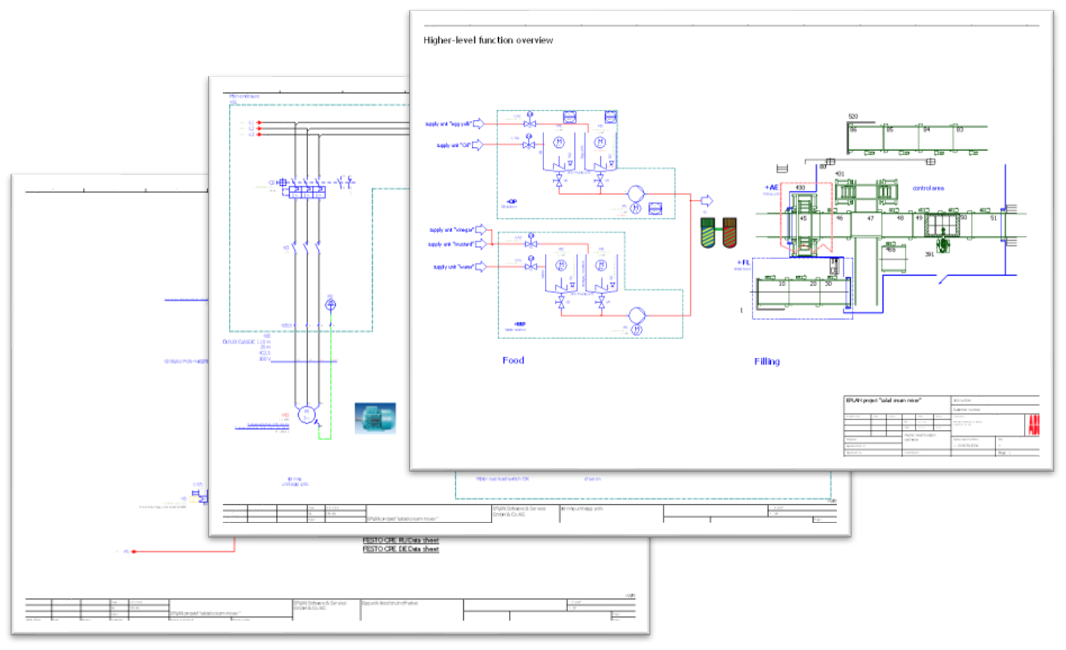
Task: Select the supply unit "vinegar" arrow
Action: point(481,230)
